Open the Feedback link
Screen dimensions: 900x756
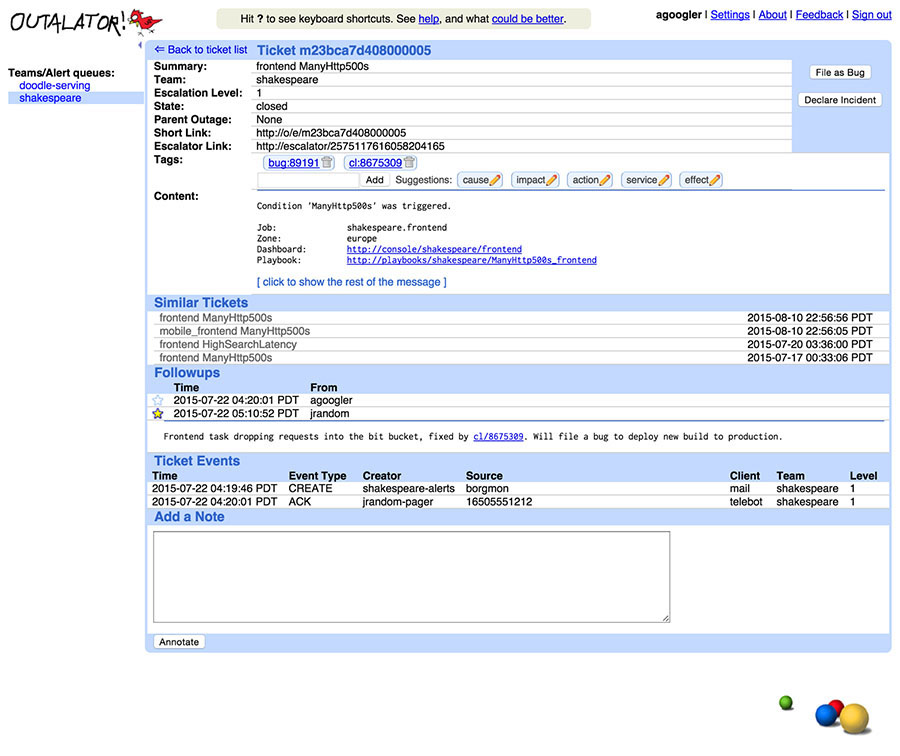coord(819,15)
